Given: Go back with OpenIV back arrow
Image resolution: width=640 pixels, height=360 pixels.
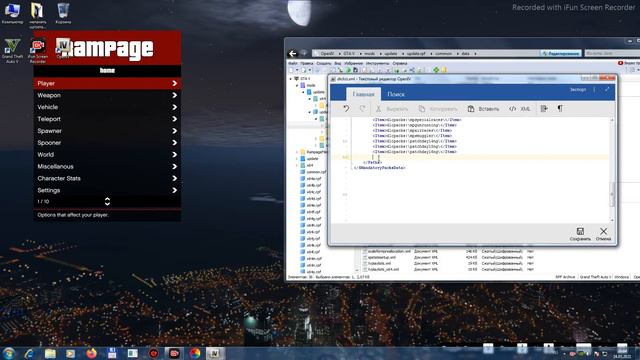Looking at the screenshot, I should click(292, 53).
